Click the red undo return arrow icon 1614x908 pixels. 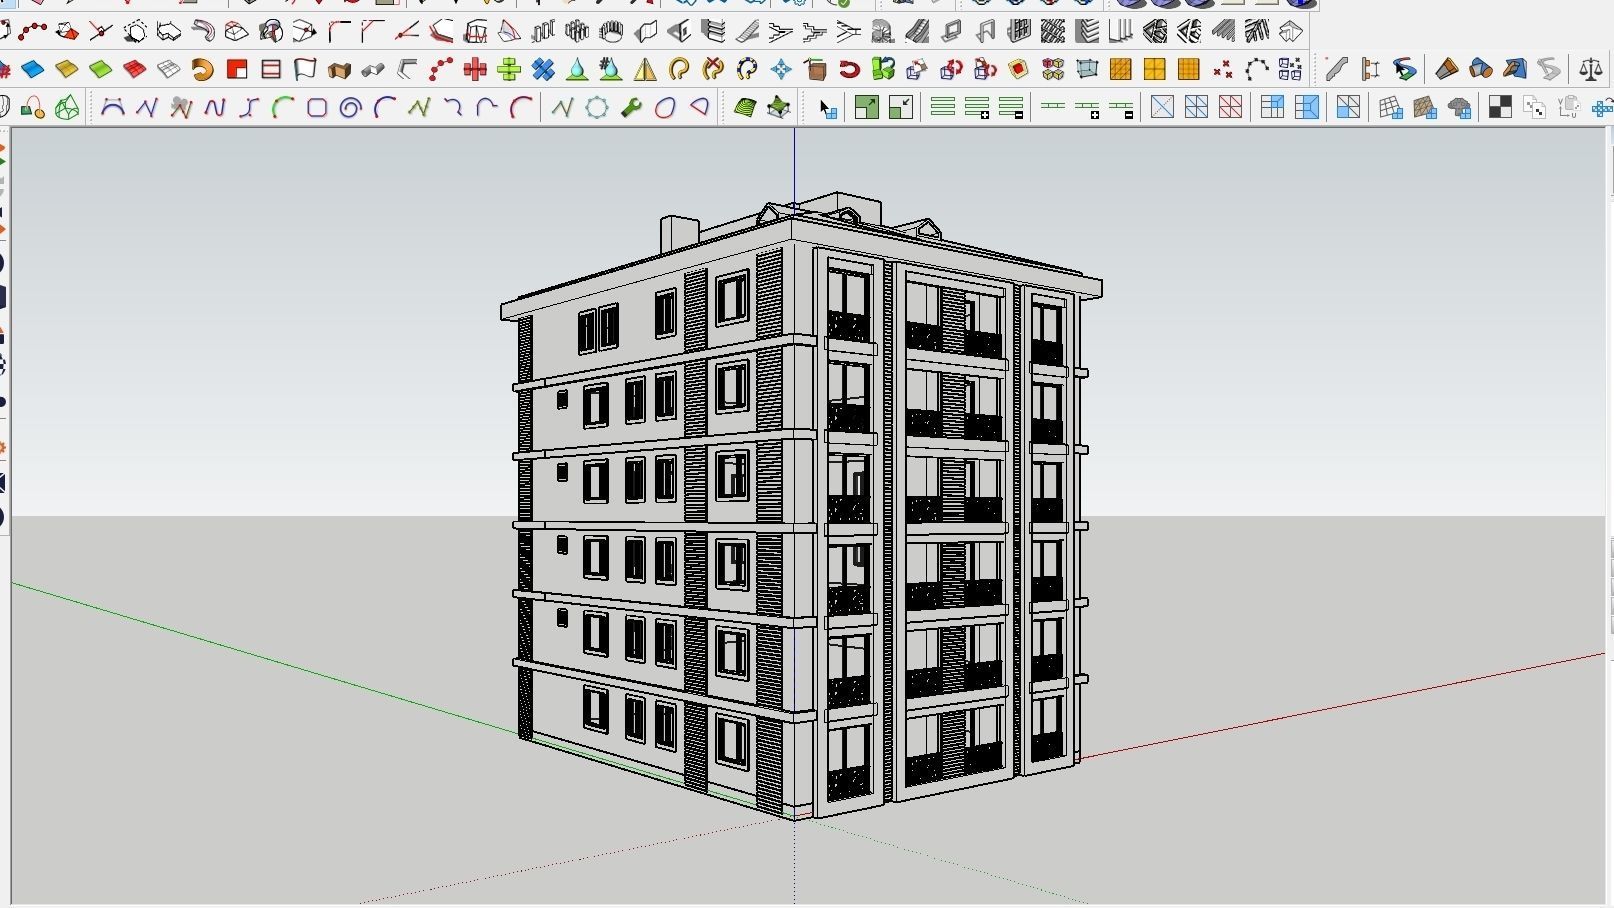pyautogui.click(x=849, y=70)
